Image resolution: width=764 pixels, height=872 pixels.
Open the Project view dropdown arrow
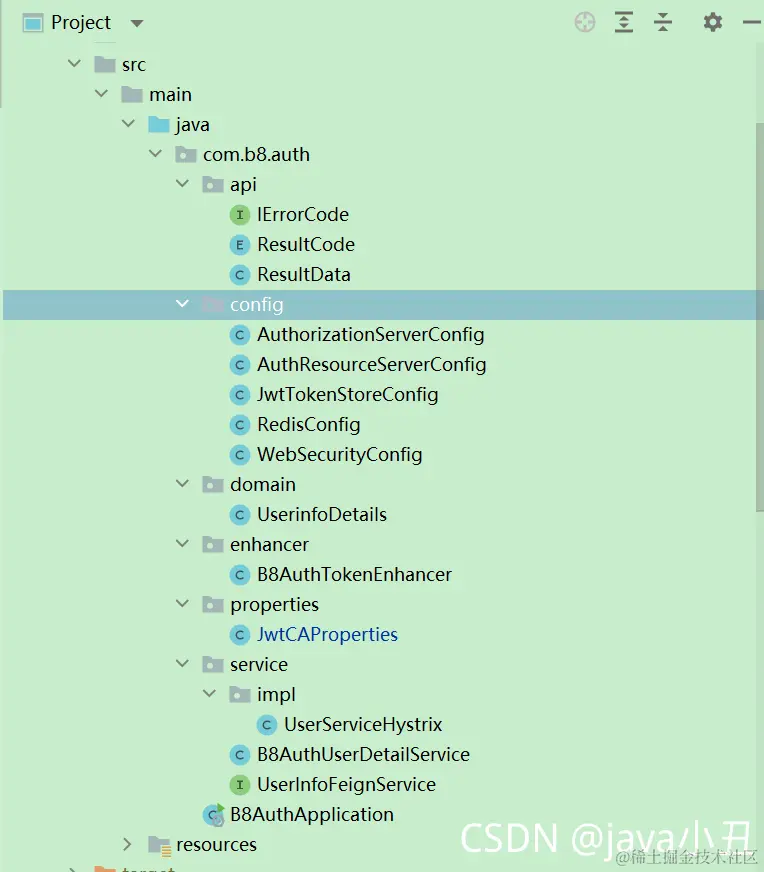(x=137, y=23)
